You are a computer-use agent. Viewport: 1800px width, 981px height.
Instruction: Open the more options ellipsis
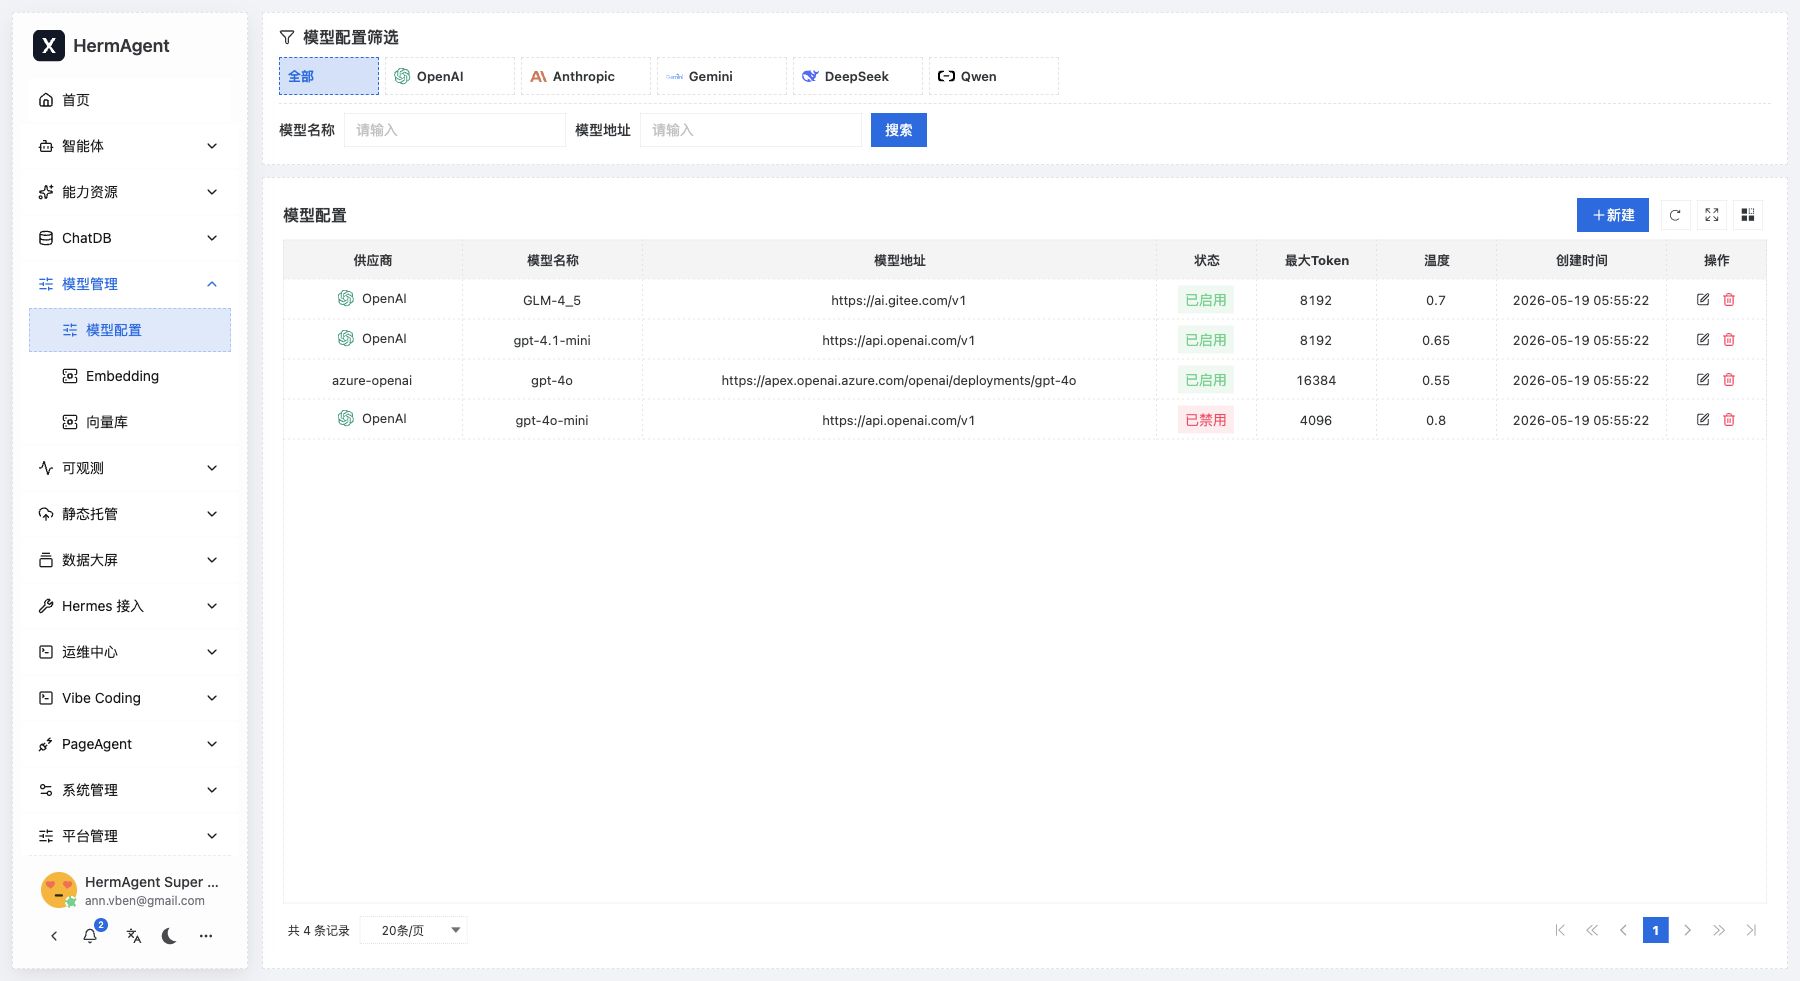click(x=206, y=936)
